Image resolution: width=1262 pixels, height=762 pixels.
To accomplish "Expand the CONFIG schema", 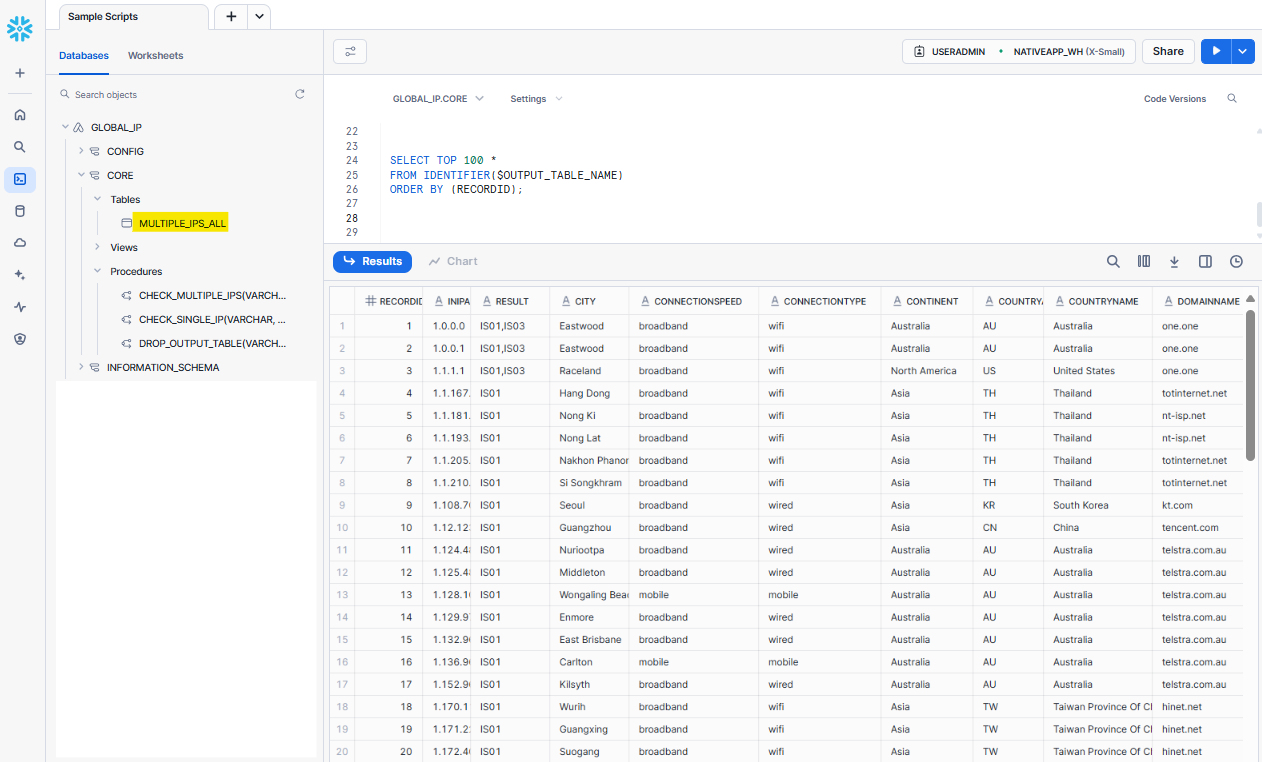I will point(81,151).
